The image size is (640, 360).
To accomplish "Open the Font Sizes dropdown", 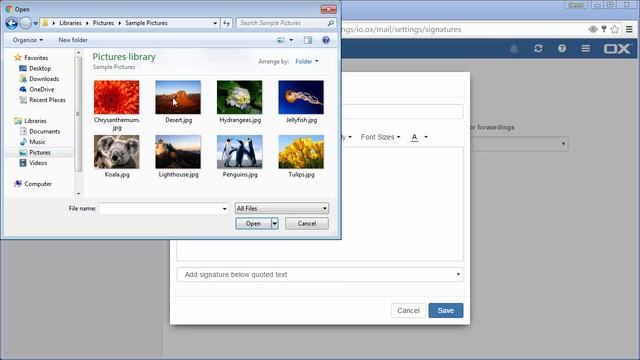I will pos(380,137).
